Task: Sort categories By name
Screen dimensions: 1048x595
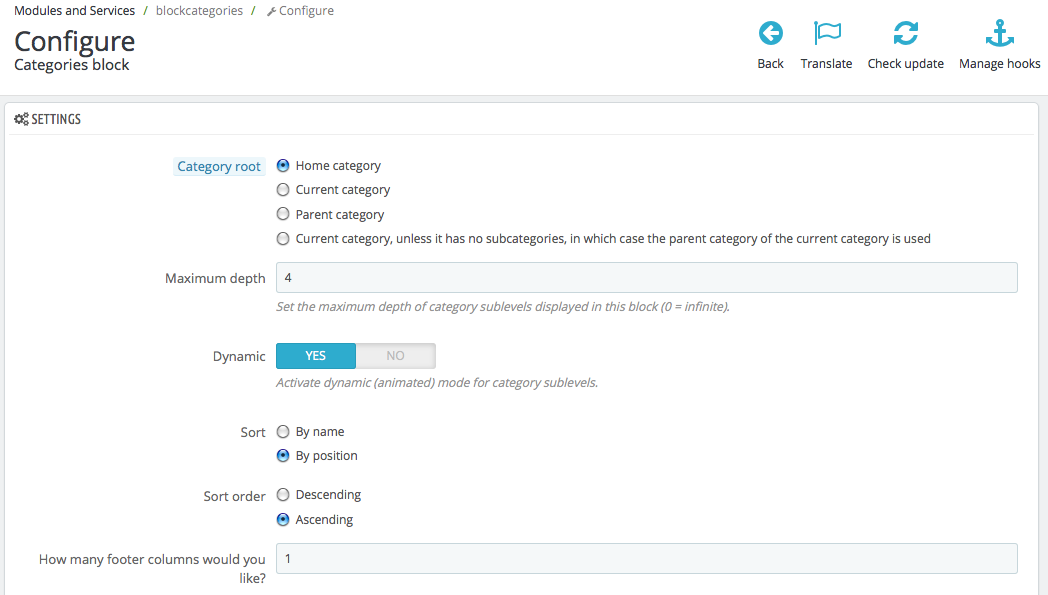Action: click(x=283, y=432)
